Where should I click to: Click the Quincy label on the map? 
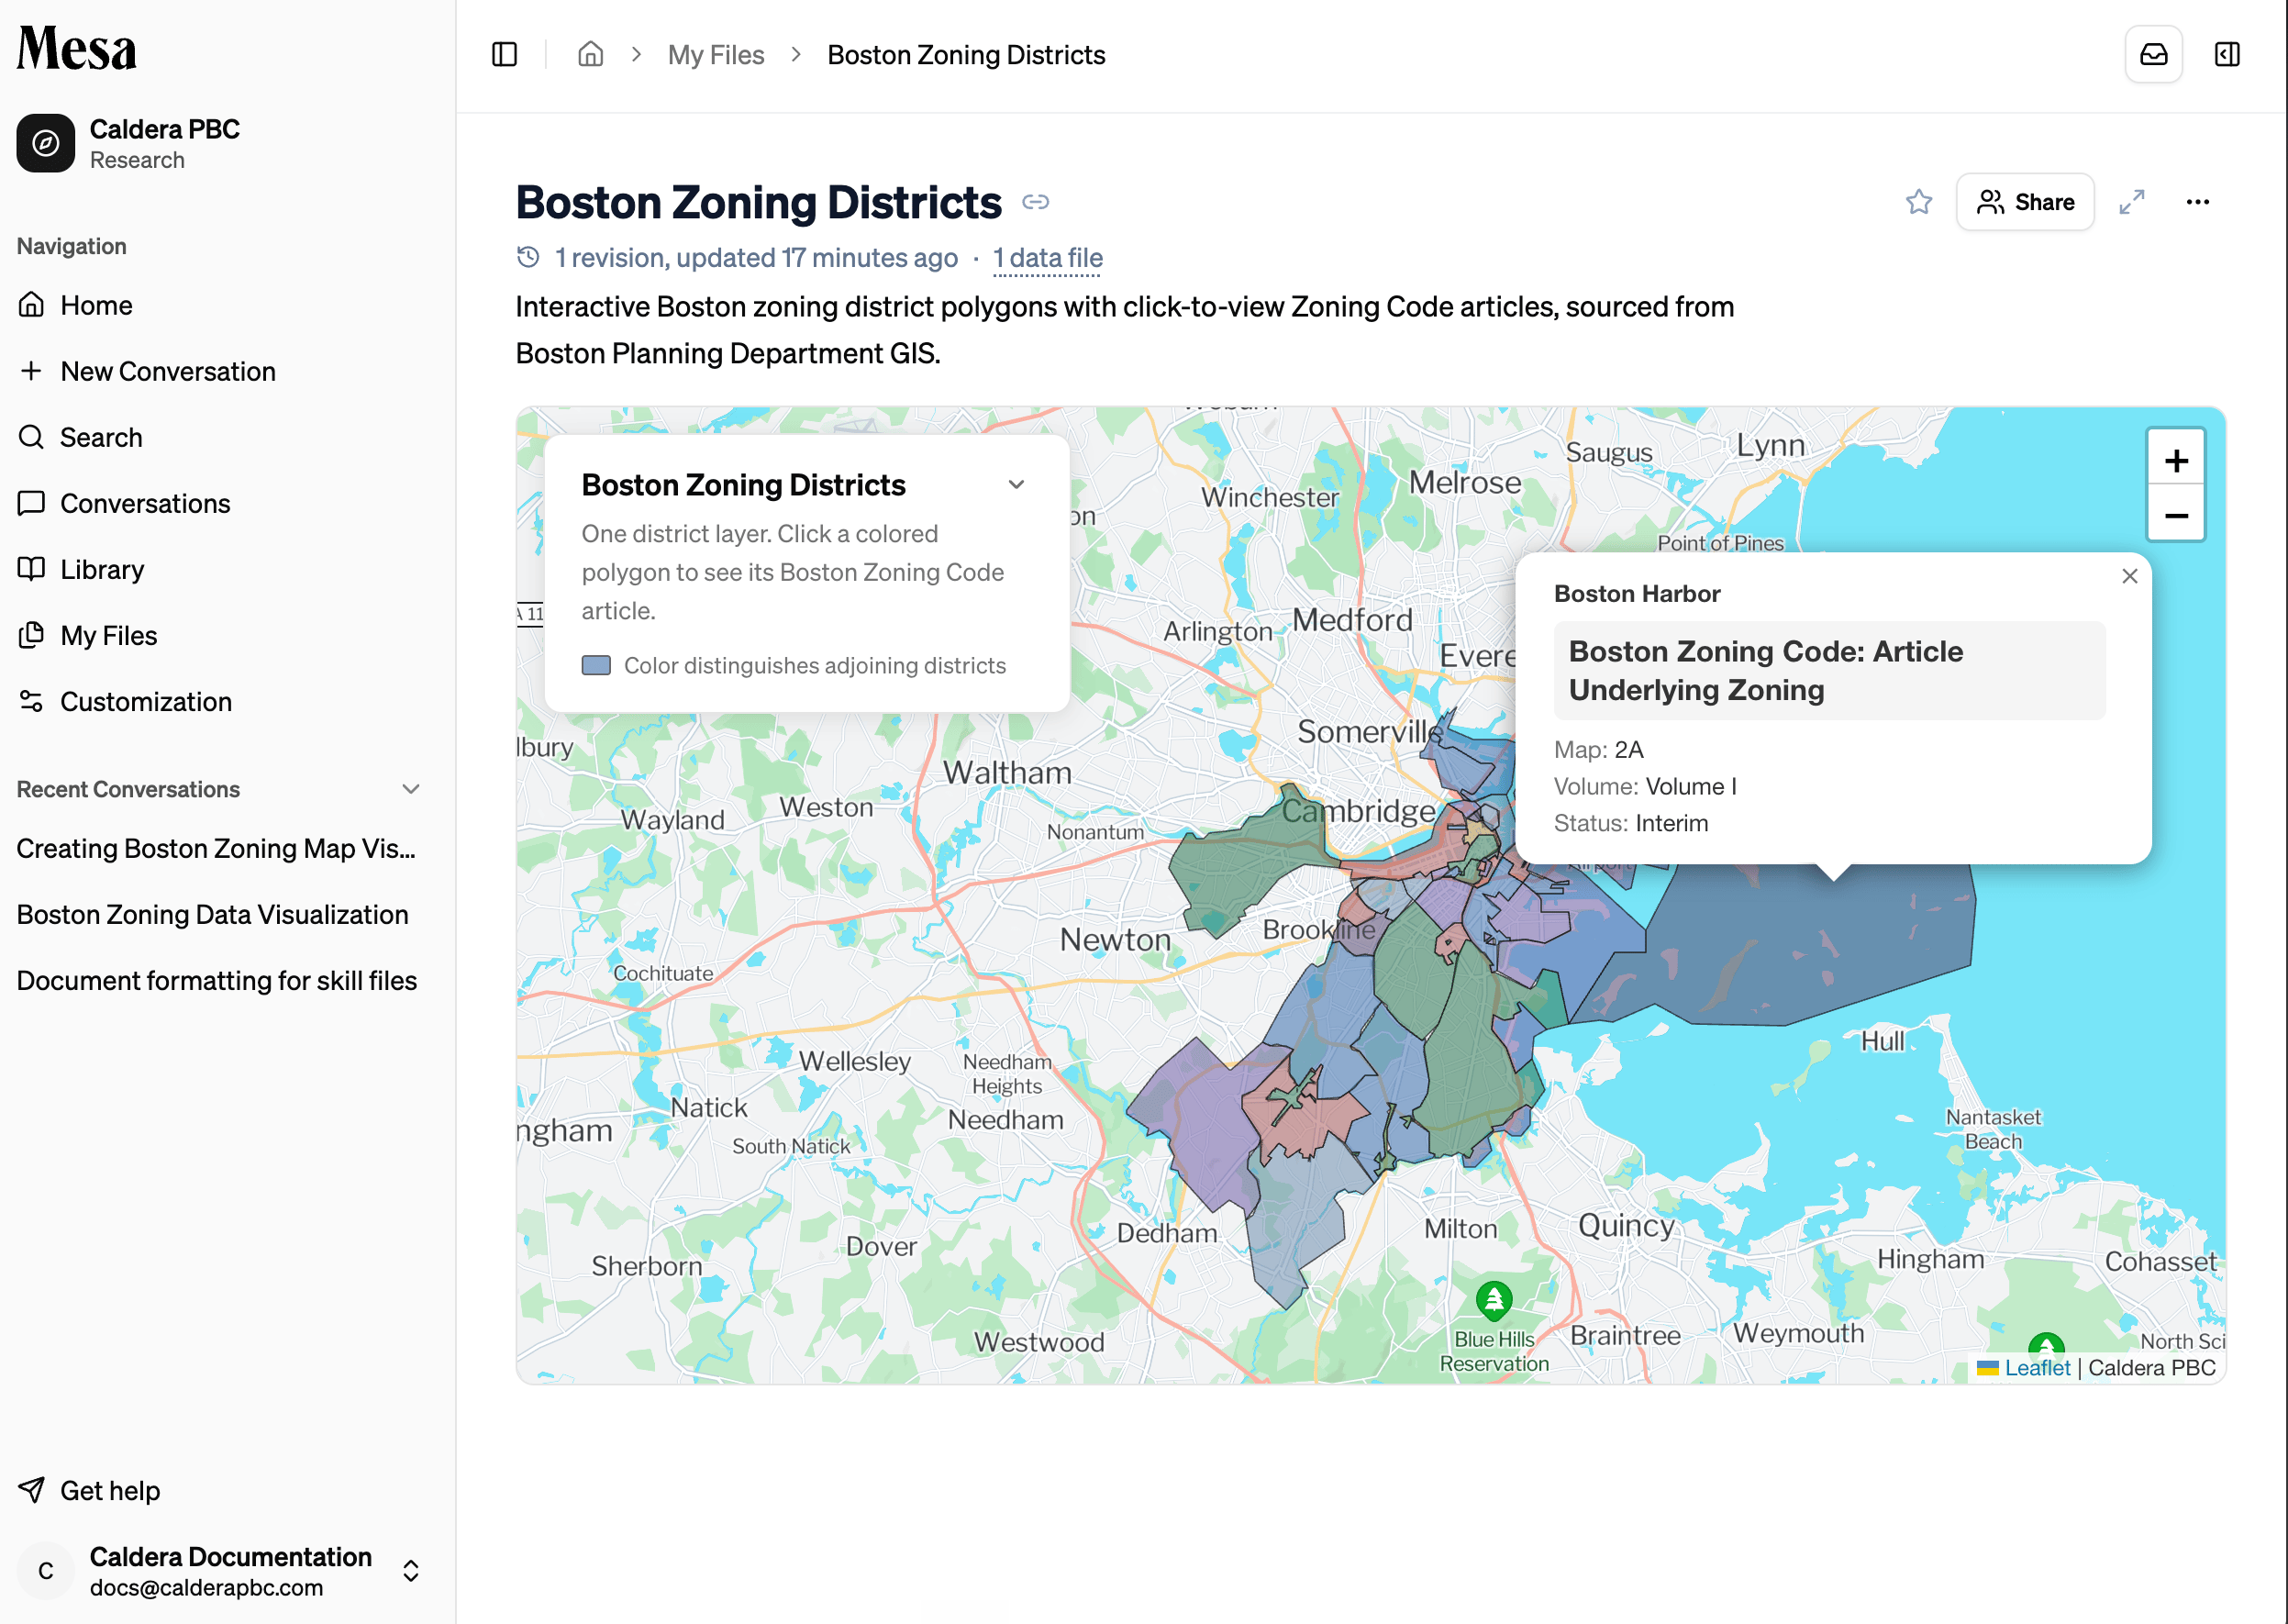point(1626,1226)
